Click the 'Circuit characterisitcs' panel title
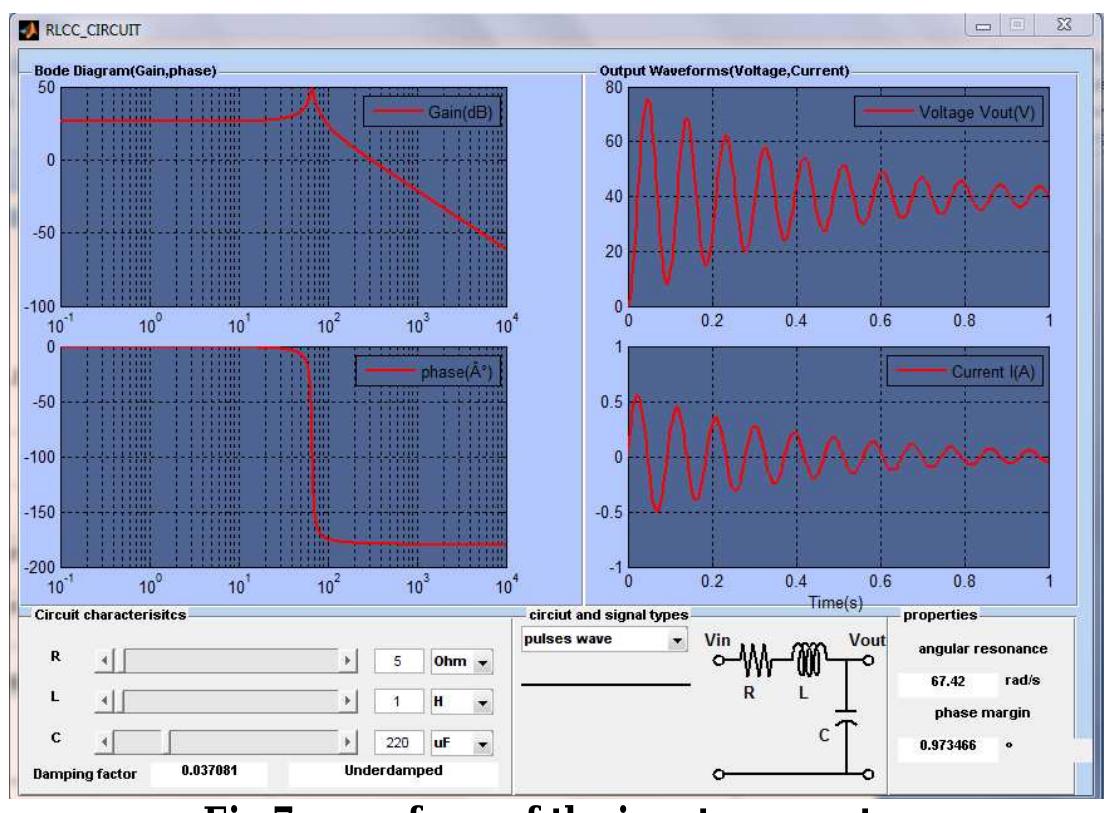 (110, 615)
